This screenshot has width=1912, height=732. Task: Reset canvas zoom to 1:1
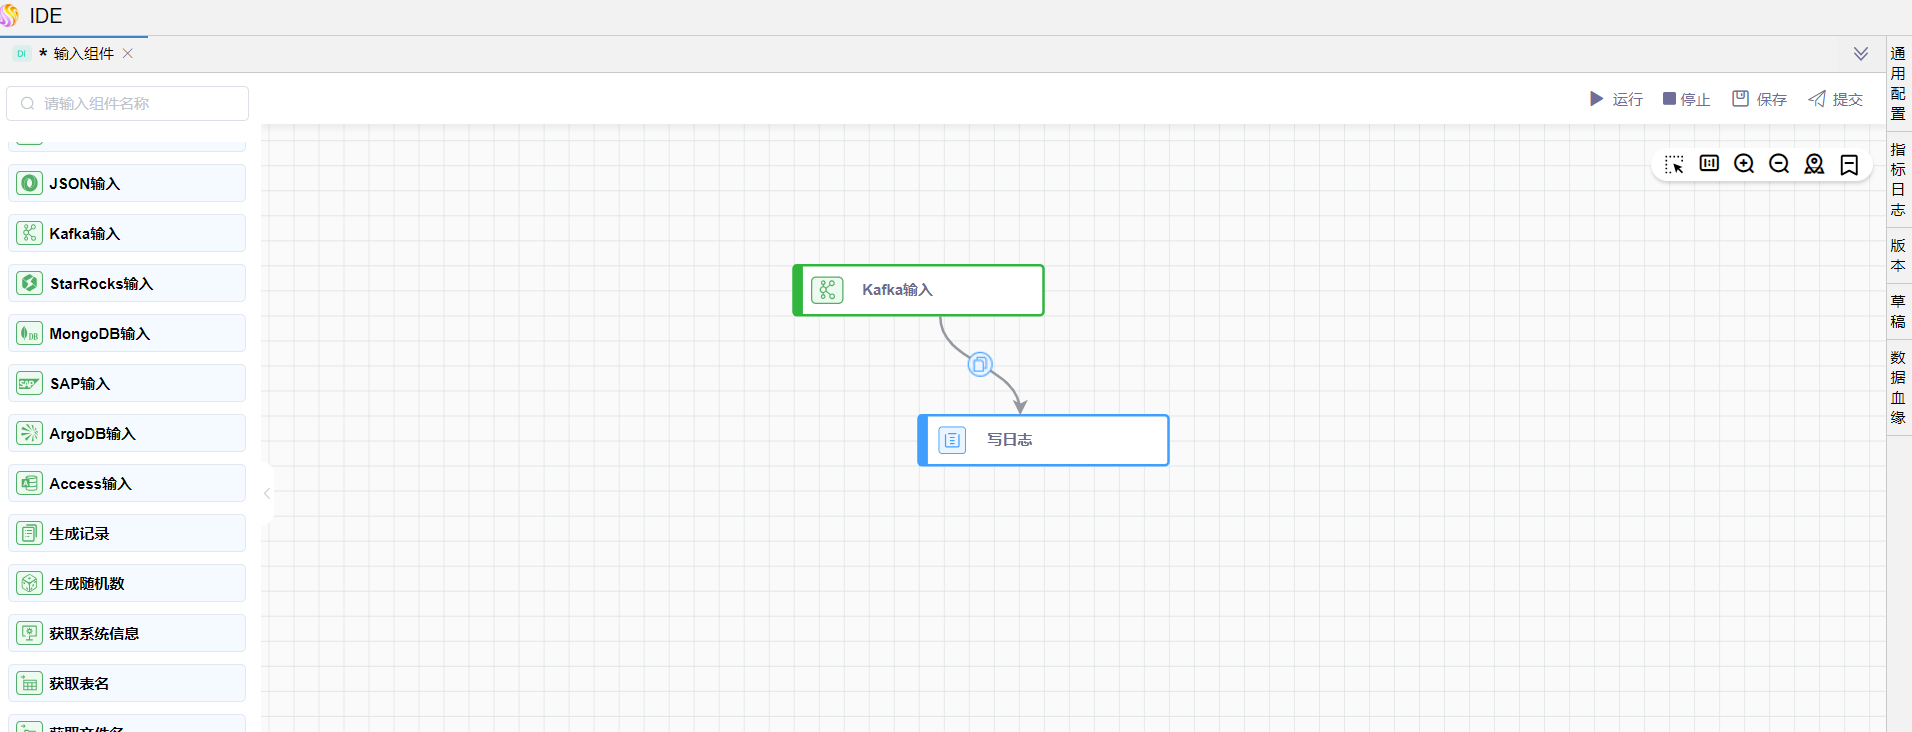[x=1709, y=164]
